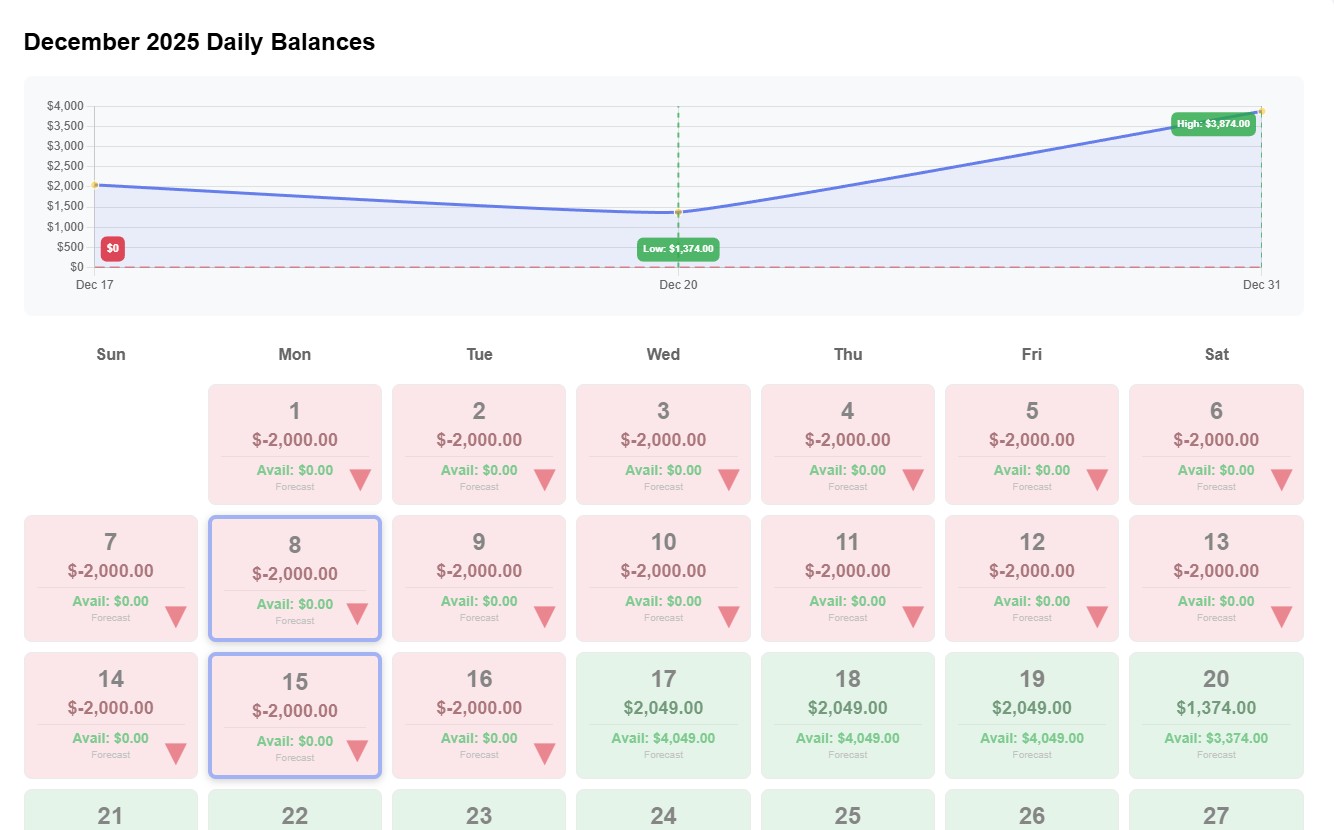Click the High: $3,874.00 chart label
This screenshot has height=830, width=1334.
point(1212,124)
